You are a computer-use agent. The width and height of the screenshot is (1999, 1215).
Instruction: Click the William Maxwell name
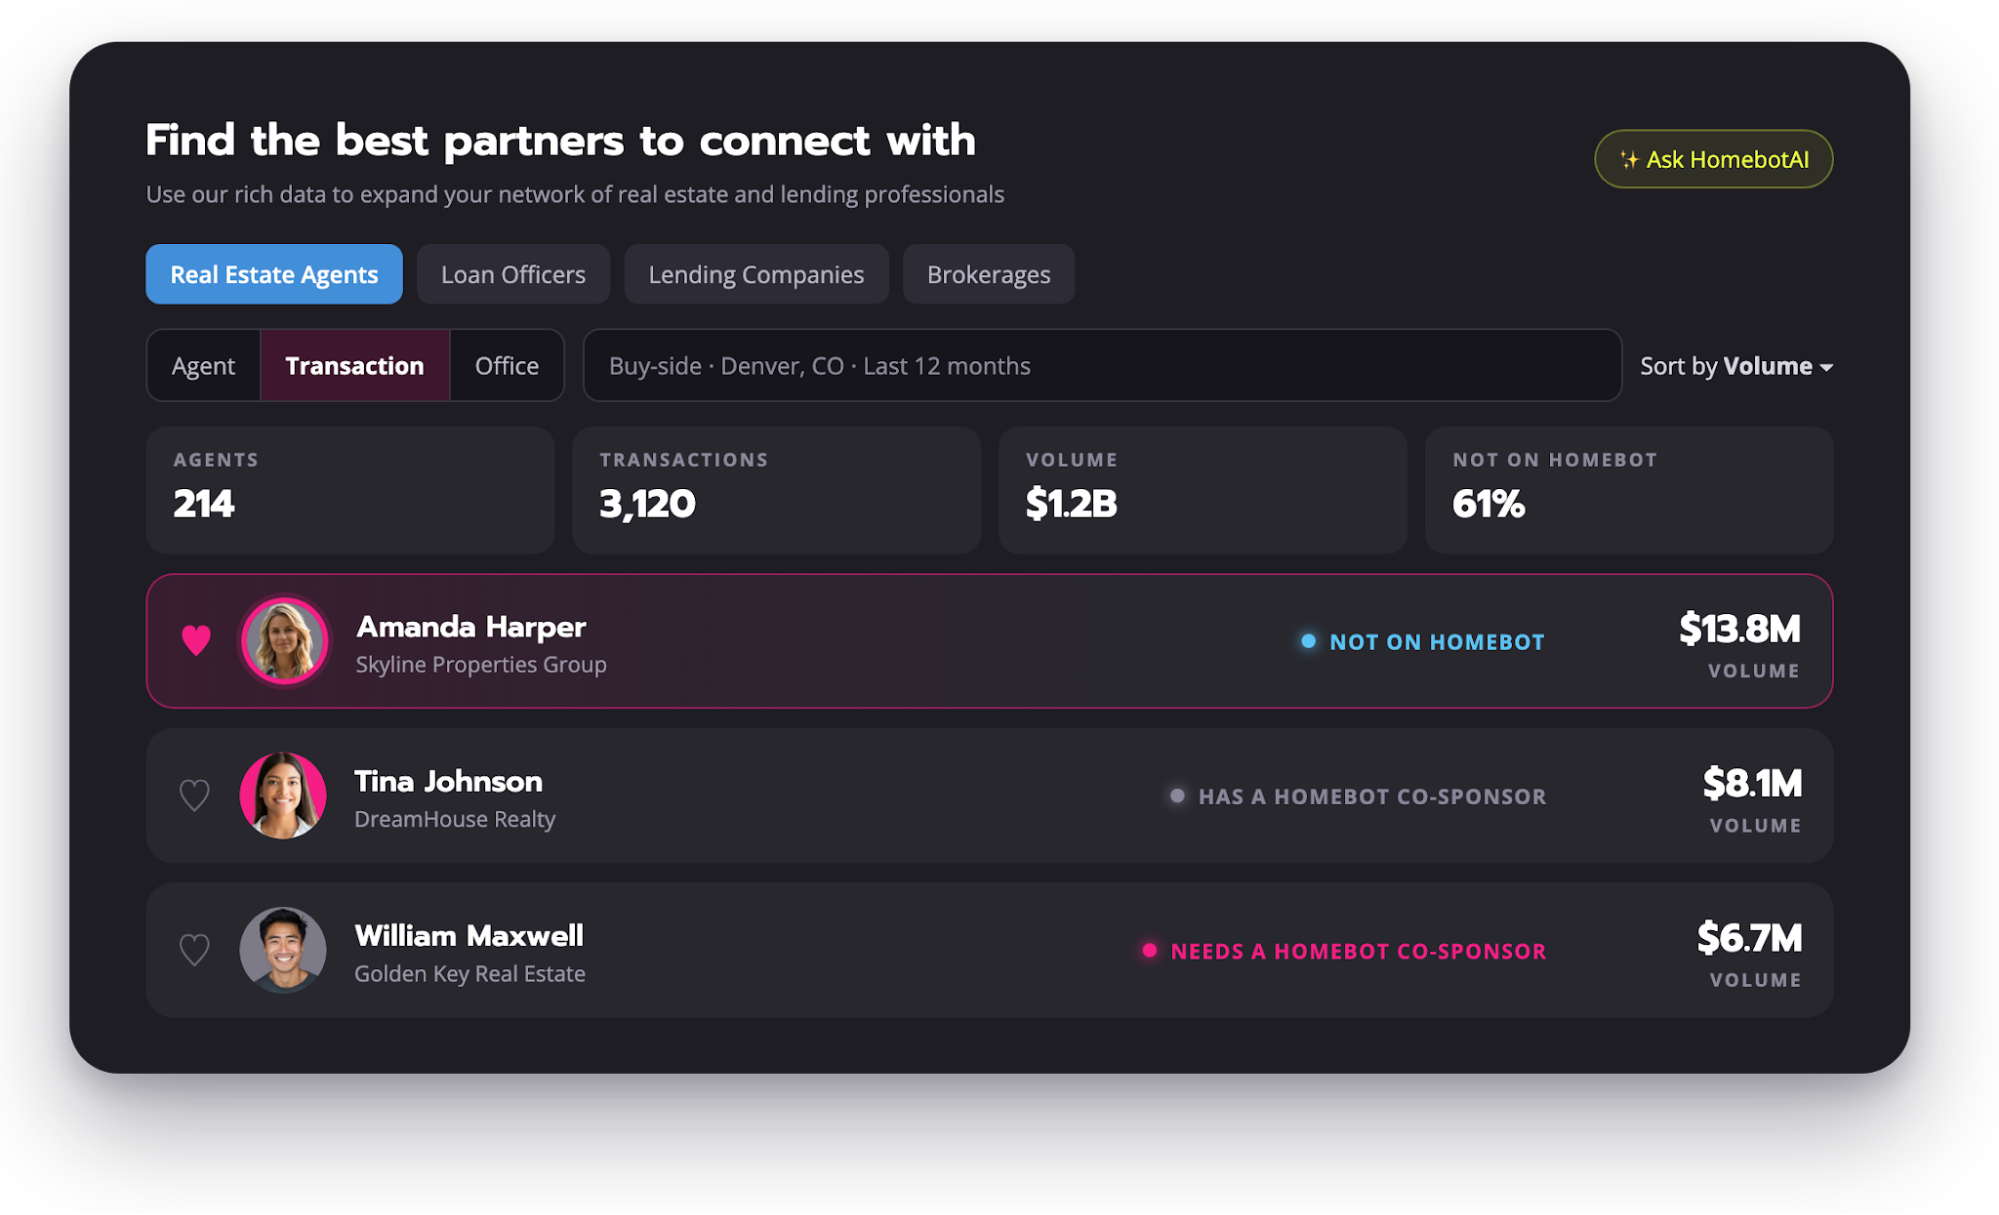pos(469,936)
